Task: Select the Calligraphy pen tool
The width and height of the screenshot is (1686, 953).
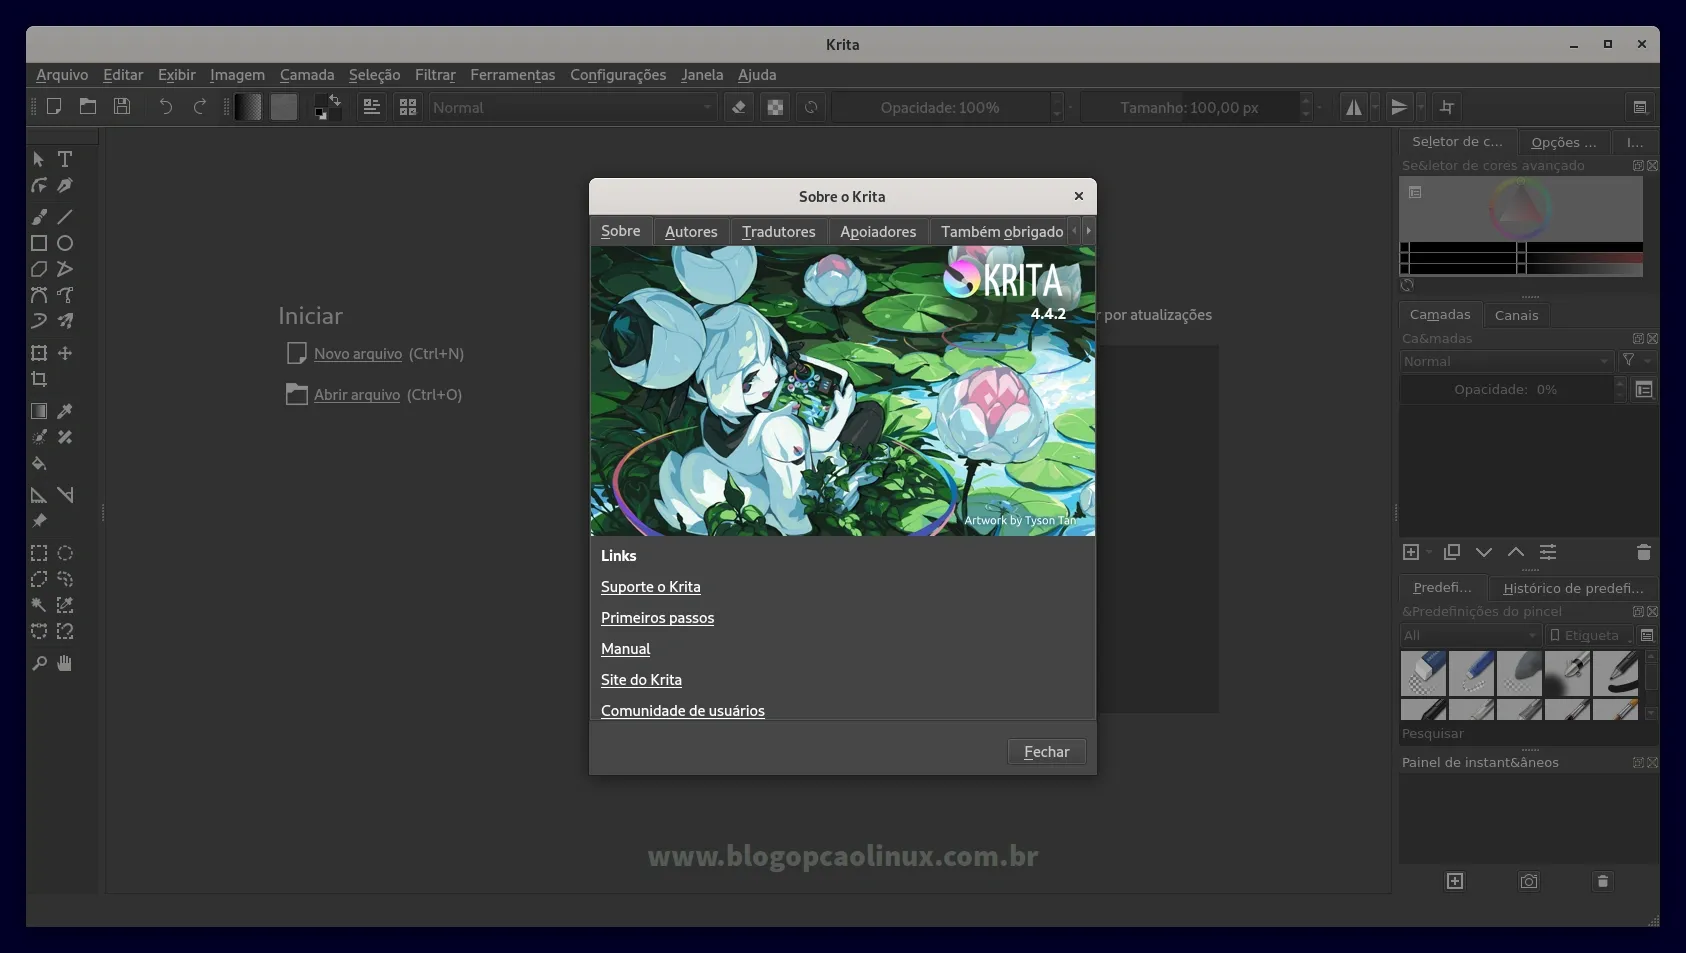Action: click(65, 185)
